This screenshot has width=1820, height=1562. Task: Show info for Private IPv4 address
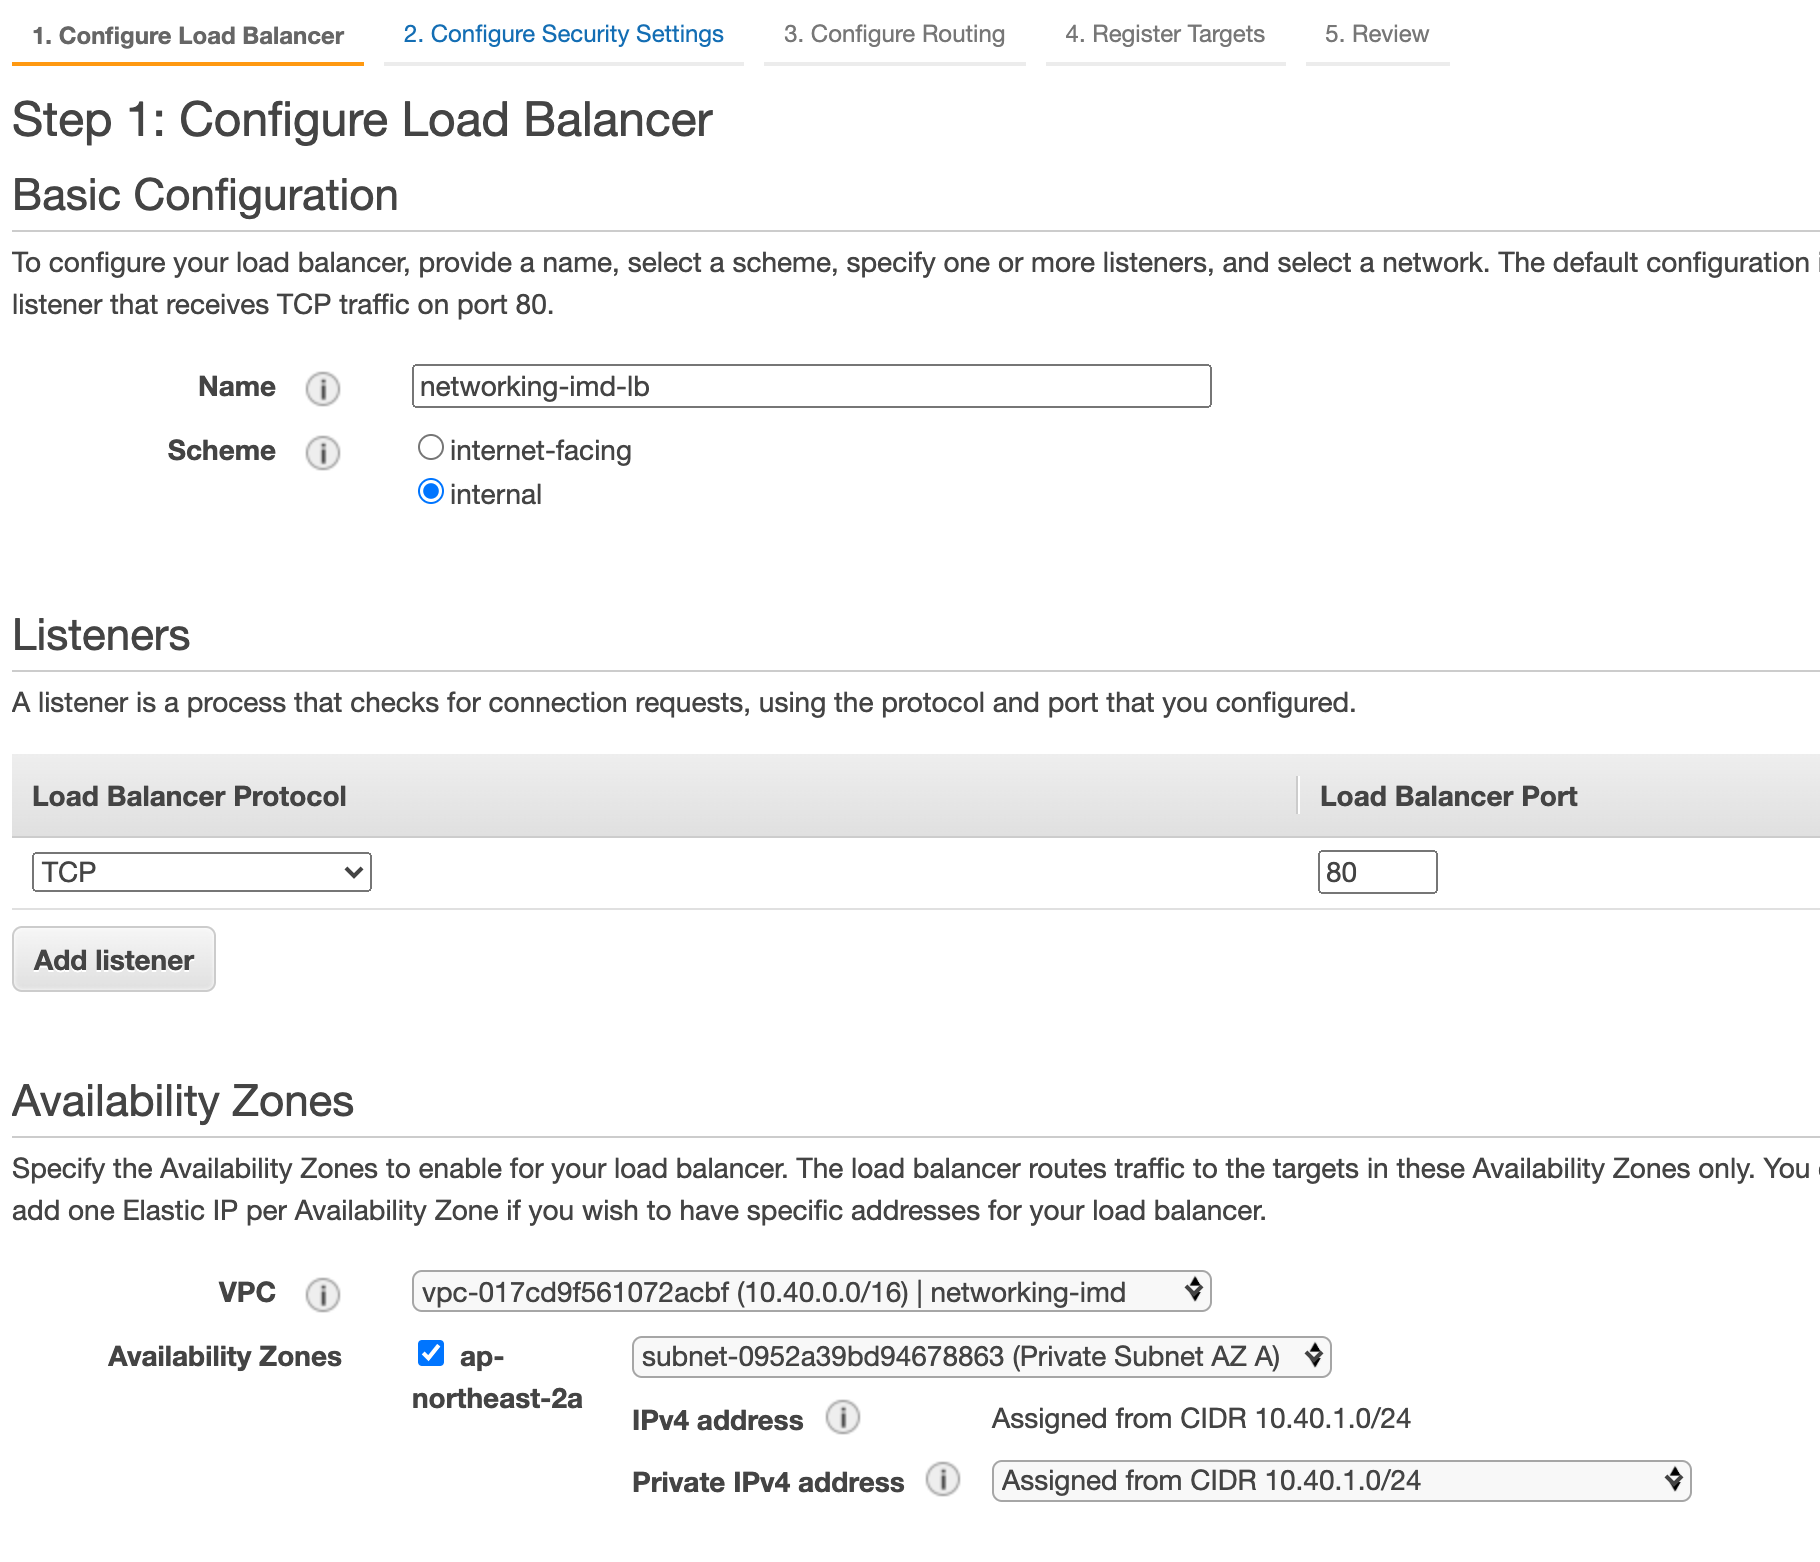point(942,1479)
